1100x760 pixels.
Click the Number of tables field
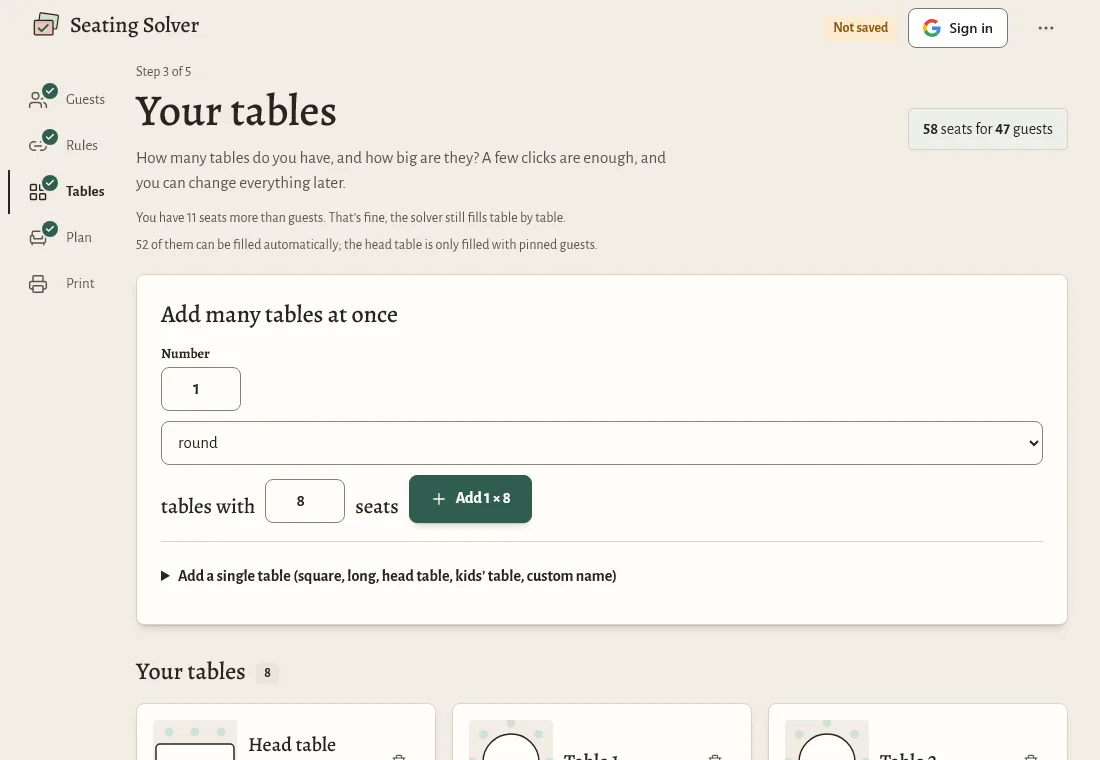tap(201, 389)
